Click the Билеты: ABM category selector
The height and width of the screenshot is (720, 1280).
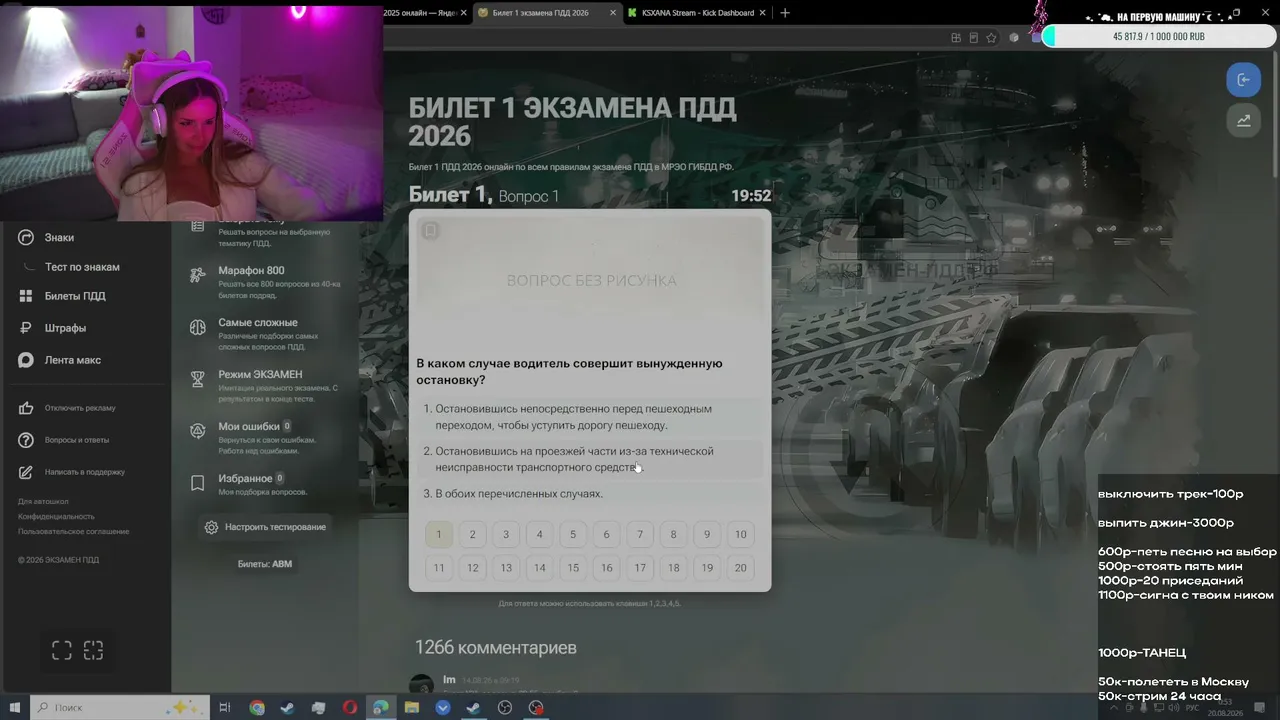tap(265, 564)
